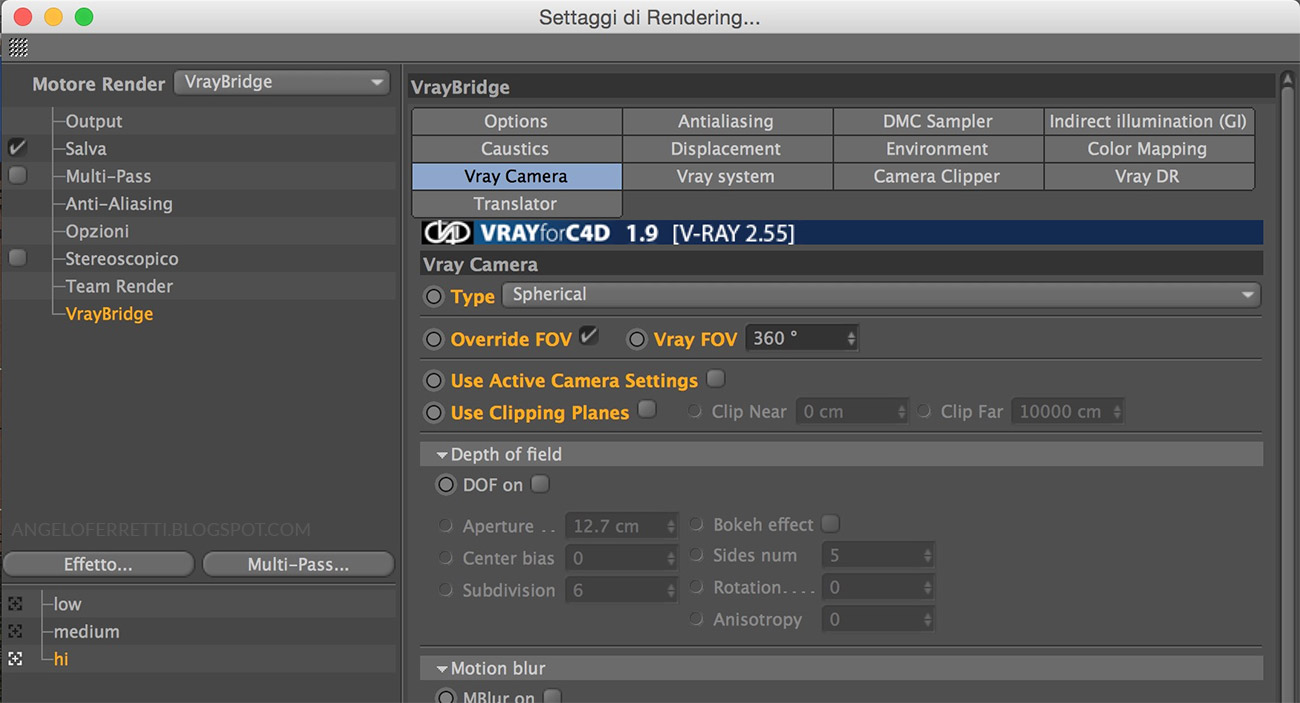Open Indirect illumination (GI) tab
The image size is (1300, 703).
1148,121
